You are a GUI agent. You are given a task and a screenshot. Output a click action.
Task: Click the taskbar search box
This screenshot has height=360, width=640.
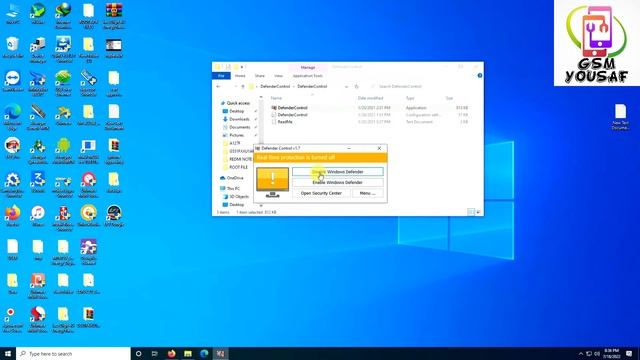click(x=73, y=353)
